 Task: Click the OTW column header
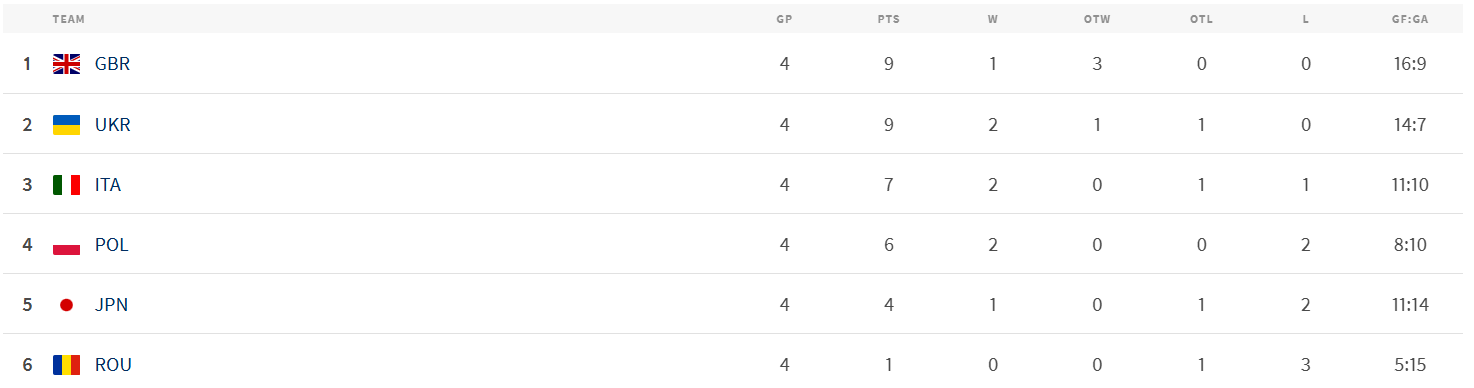(1097, 19)
